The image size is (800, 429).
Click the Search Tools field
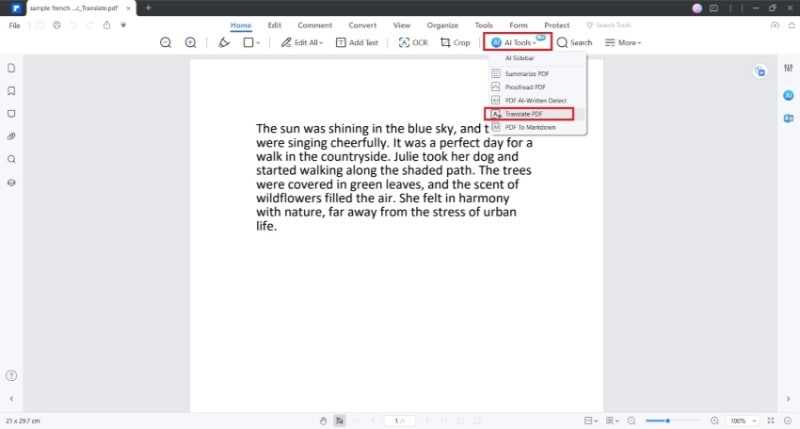coord(609,25)
